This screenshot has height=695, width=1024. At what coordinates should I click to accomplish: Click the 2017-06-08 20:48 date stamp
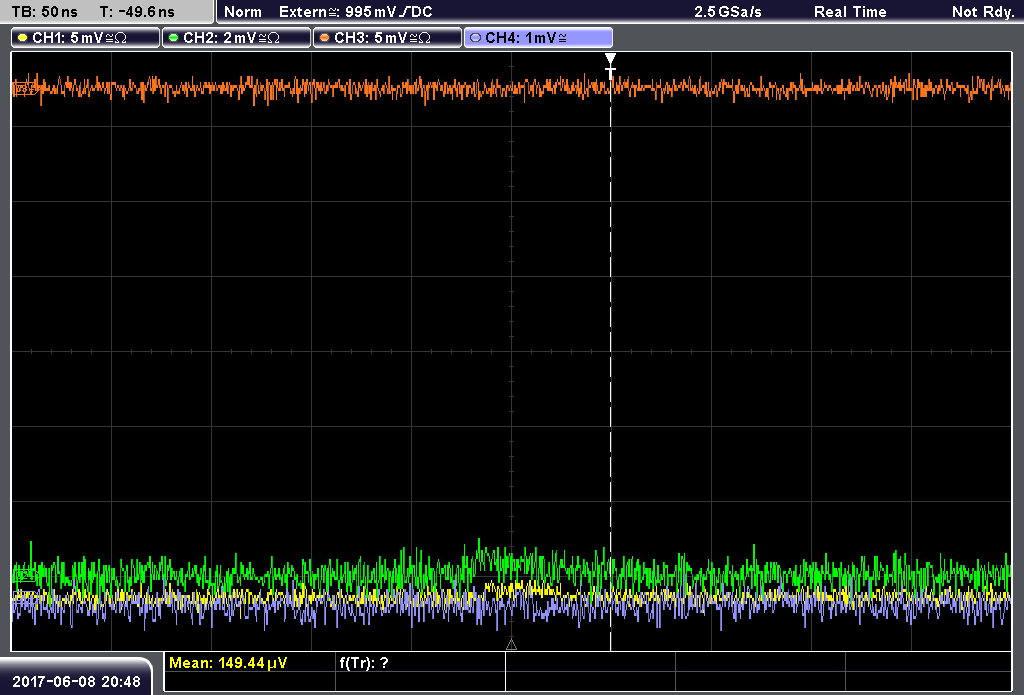coord(76,681)
